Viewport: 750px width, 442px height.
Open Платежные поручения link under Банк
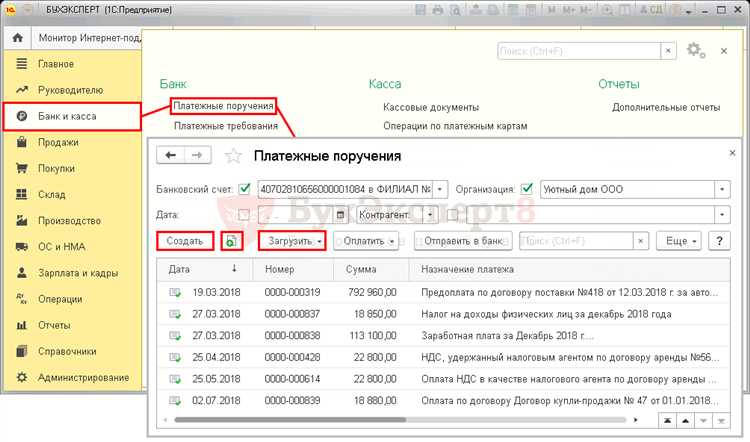pos(223,106)
